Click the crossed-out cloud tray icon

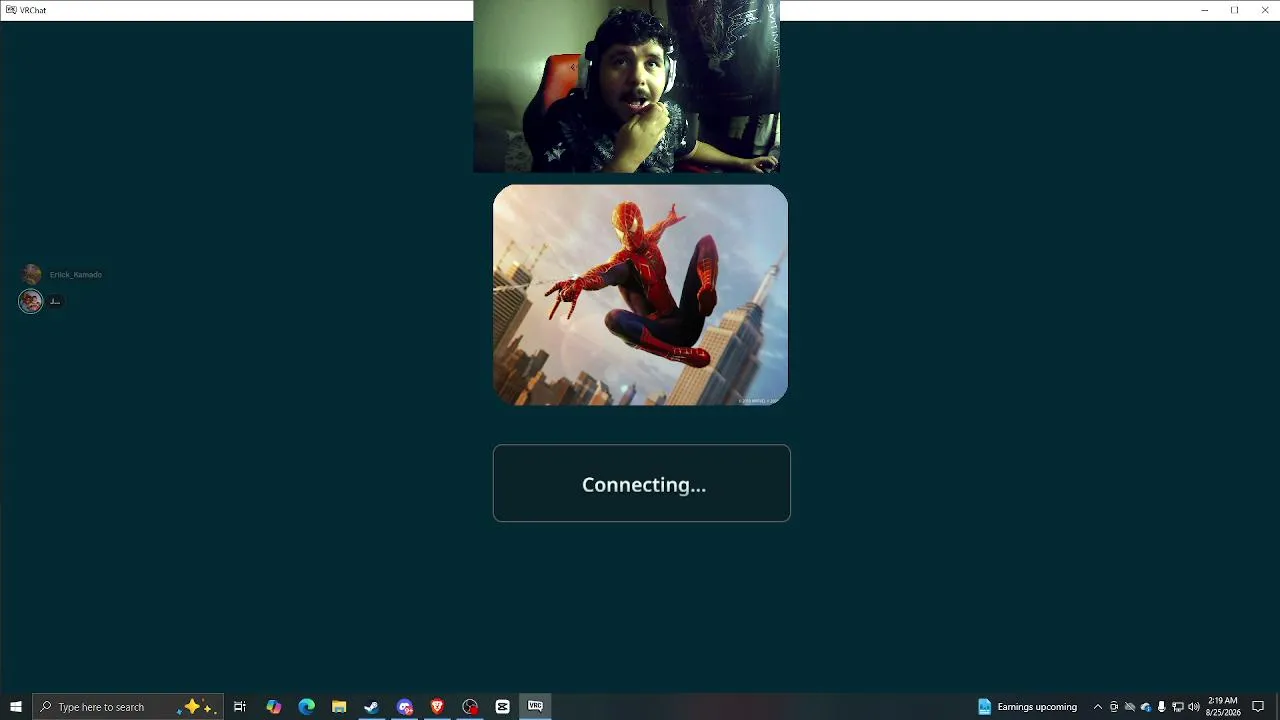pyautogui.click(x=1129, y=707)
